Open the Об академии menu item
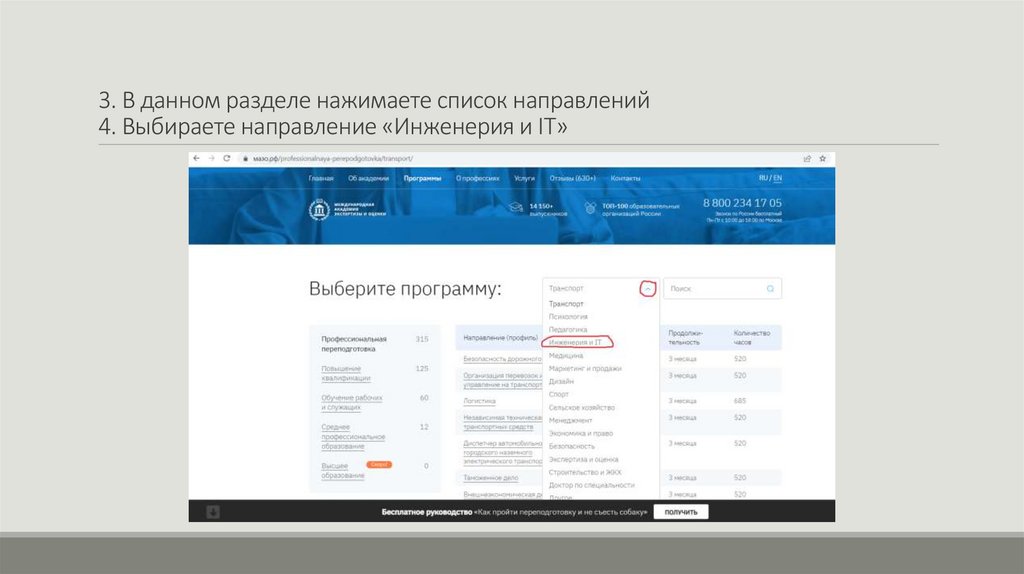 click(x=368, y=178)
